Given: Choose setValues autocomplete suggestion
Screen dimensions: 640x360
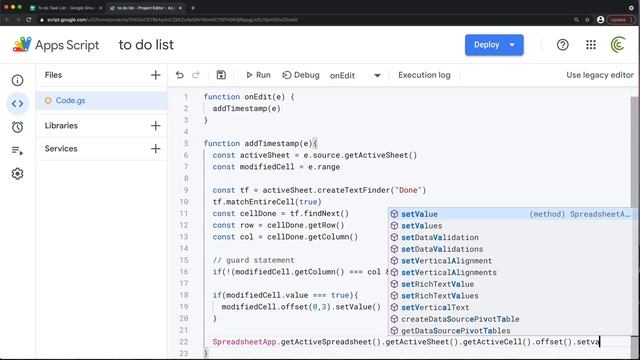Looking at the screenshot, I should click(512, 226).
